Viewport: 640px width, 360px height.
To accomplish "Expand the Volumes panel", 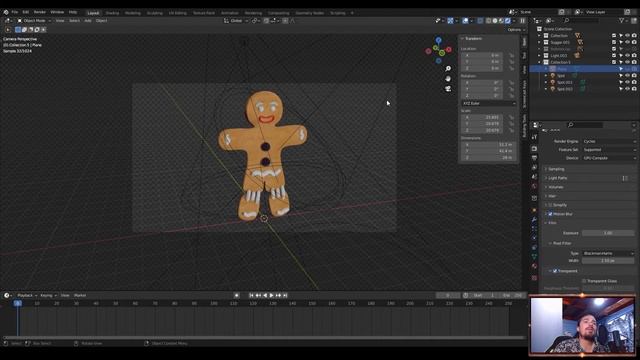I will pos(555,187).
